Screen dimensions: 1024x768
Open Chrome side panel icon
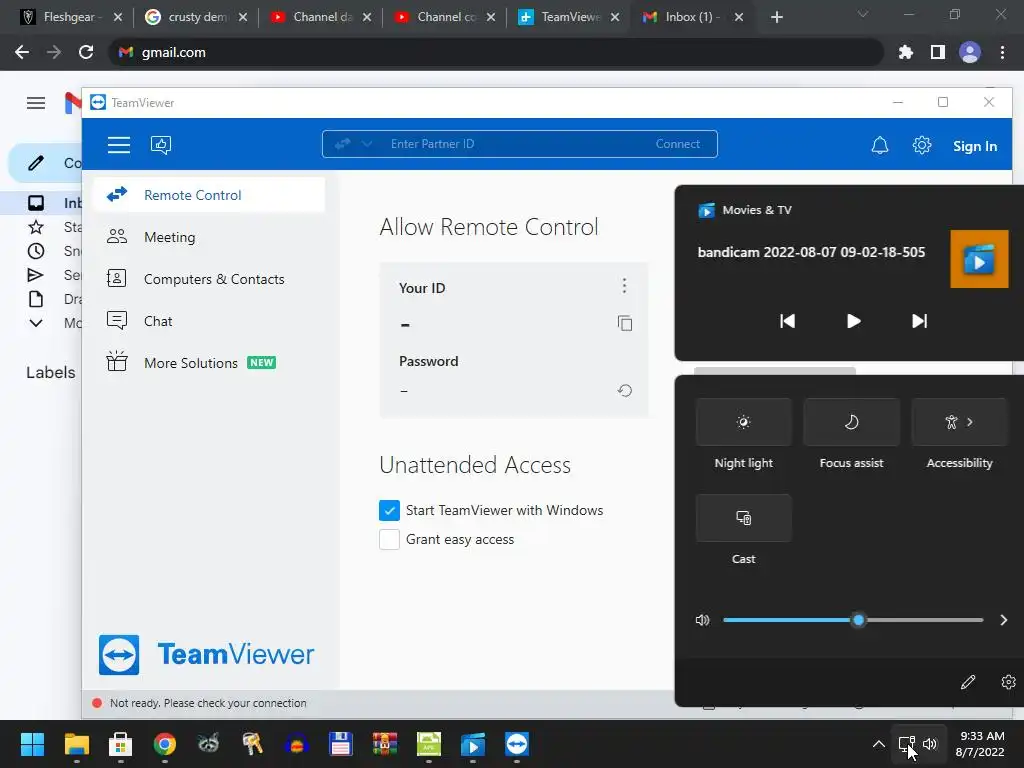[x=938, y=52]
